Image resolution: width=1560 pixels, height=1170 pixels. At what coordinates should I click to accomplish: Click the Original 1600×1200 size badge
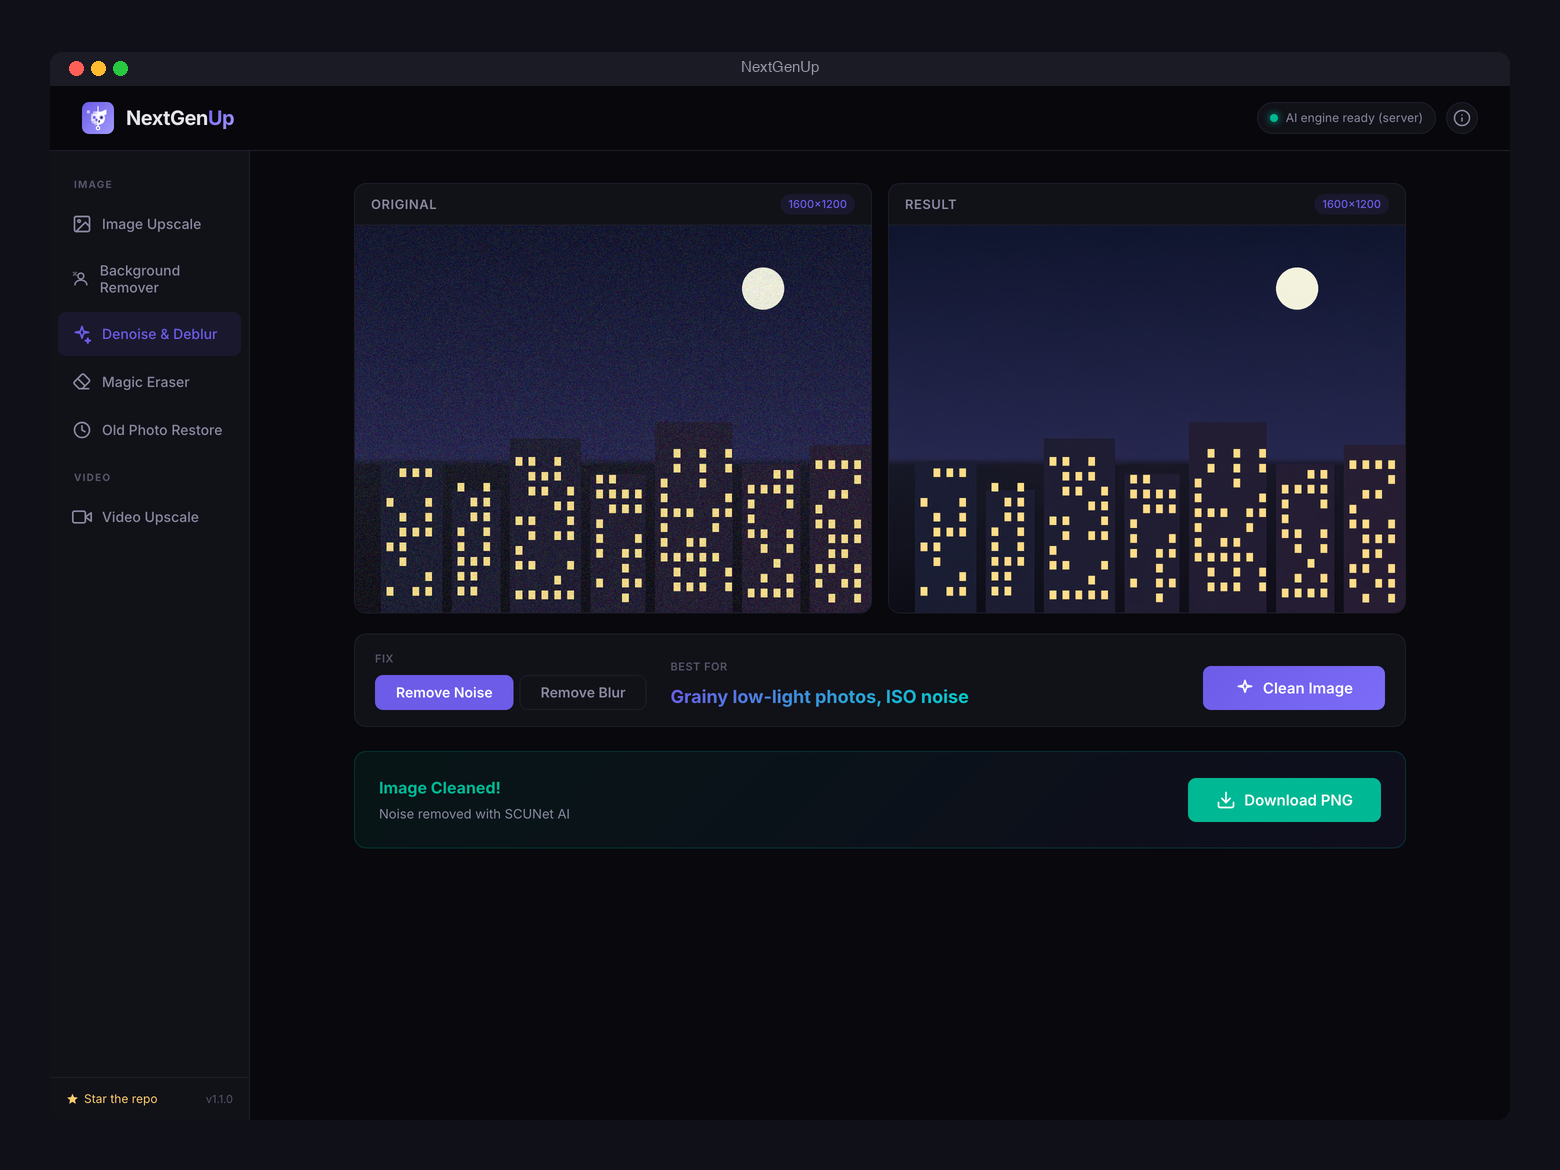point(817,204)
